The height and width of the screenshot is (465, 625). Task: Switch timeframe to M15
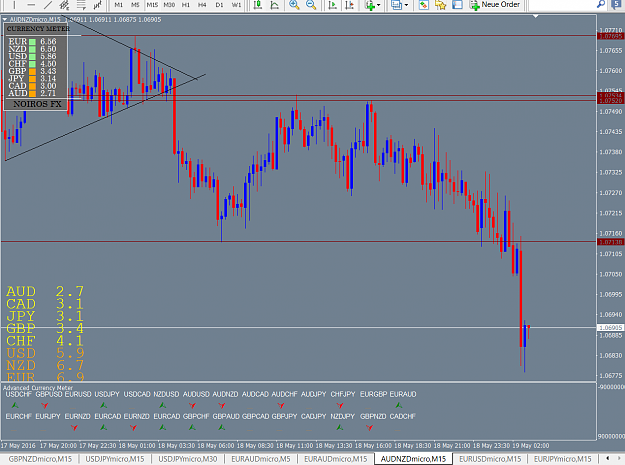click(x=152, y=5)
